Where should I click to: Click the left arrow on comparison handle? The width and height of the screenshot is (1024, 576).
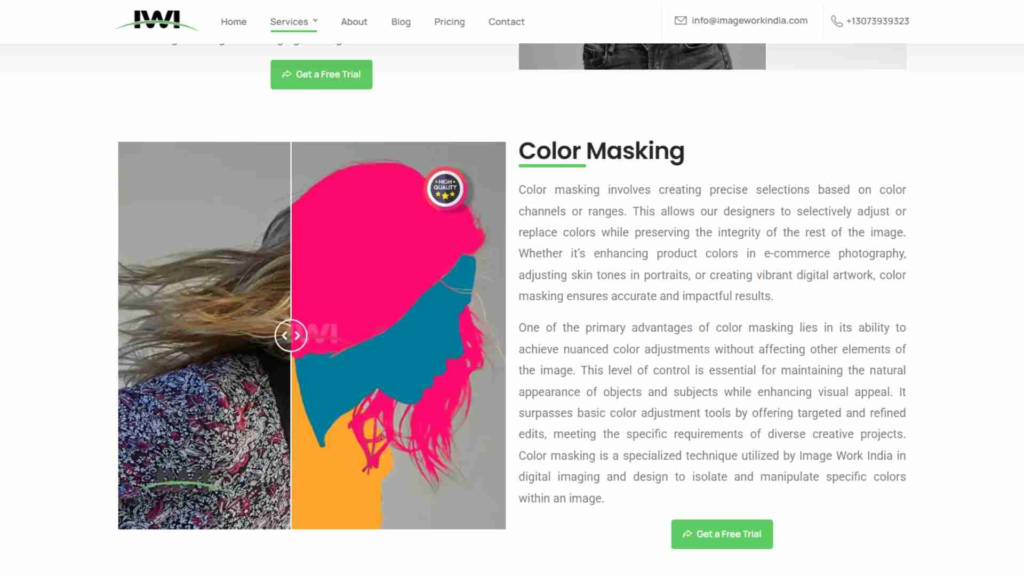(x=285, y=336)
